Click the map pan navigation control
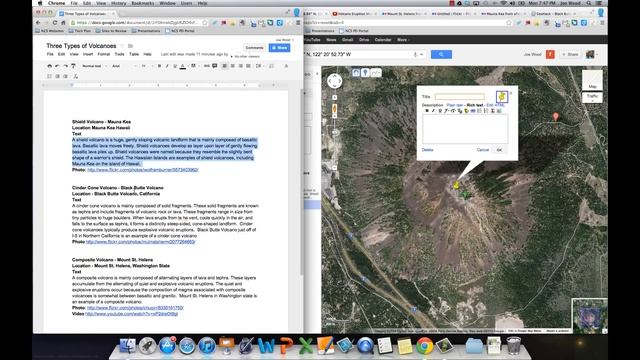This screenshot has height=360, width=640. (x=335, y=81)
